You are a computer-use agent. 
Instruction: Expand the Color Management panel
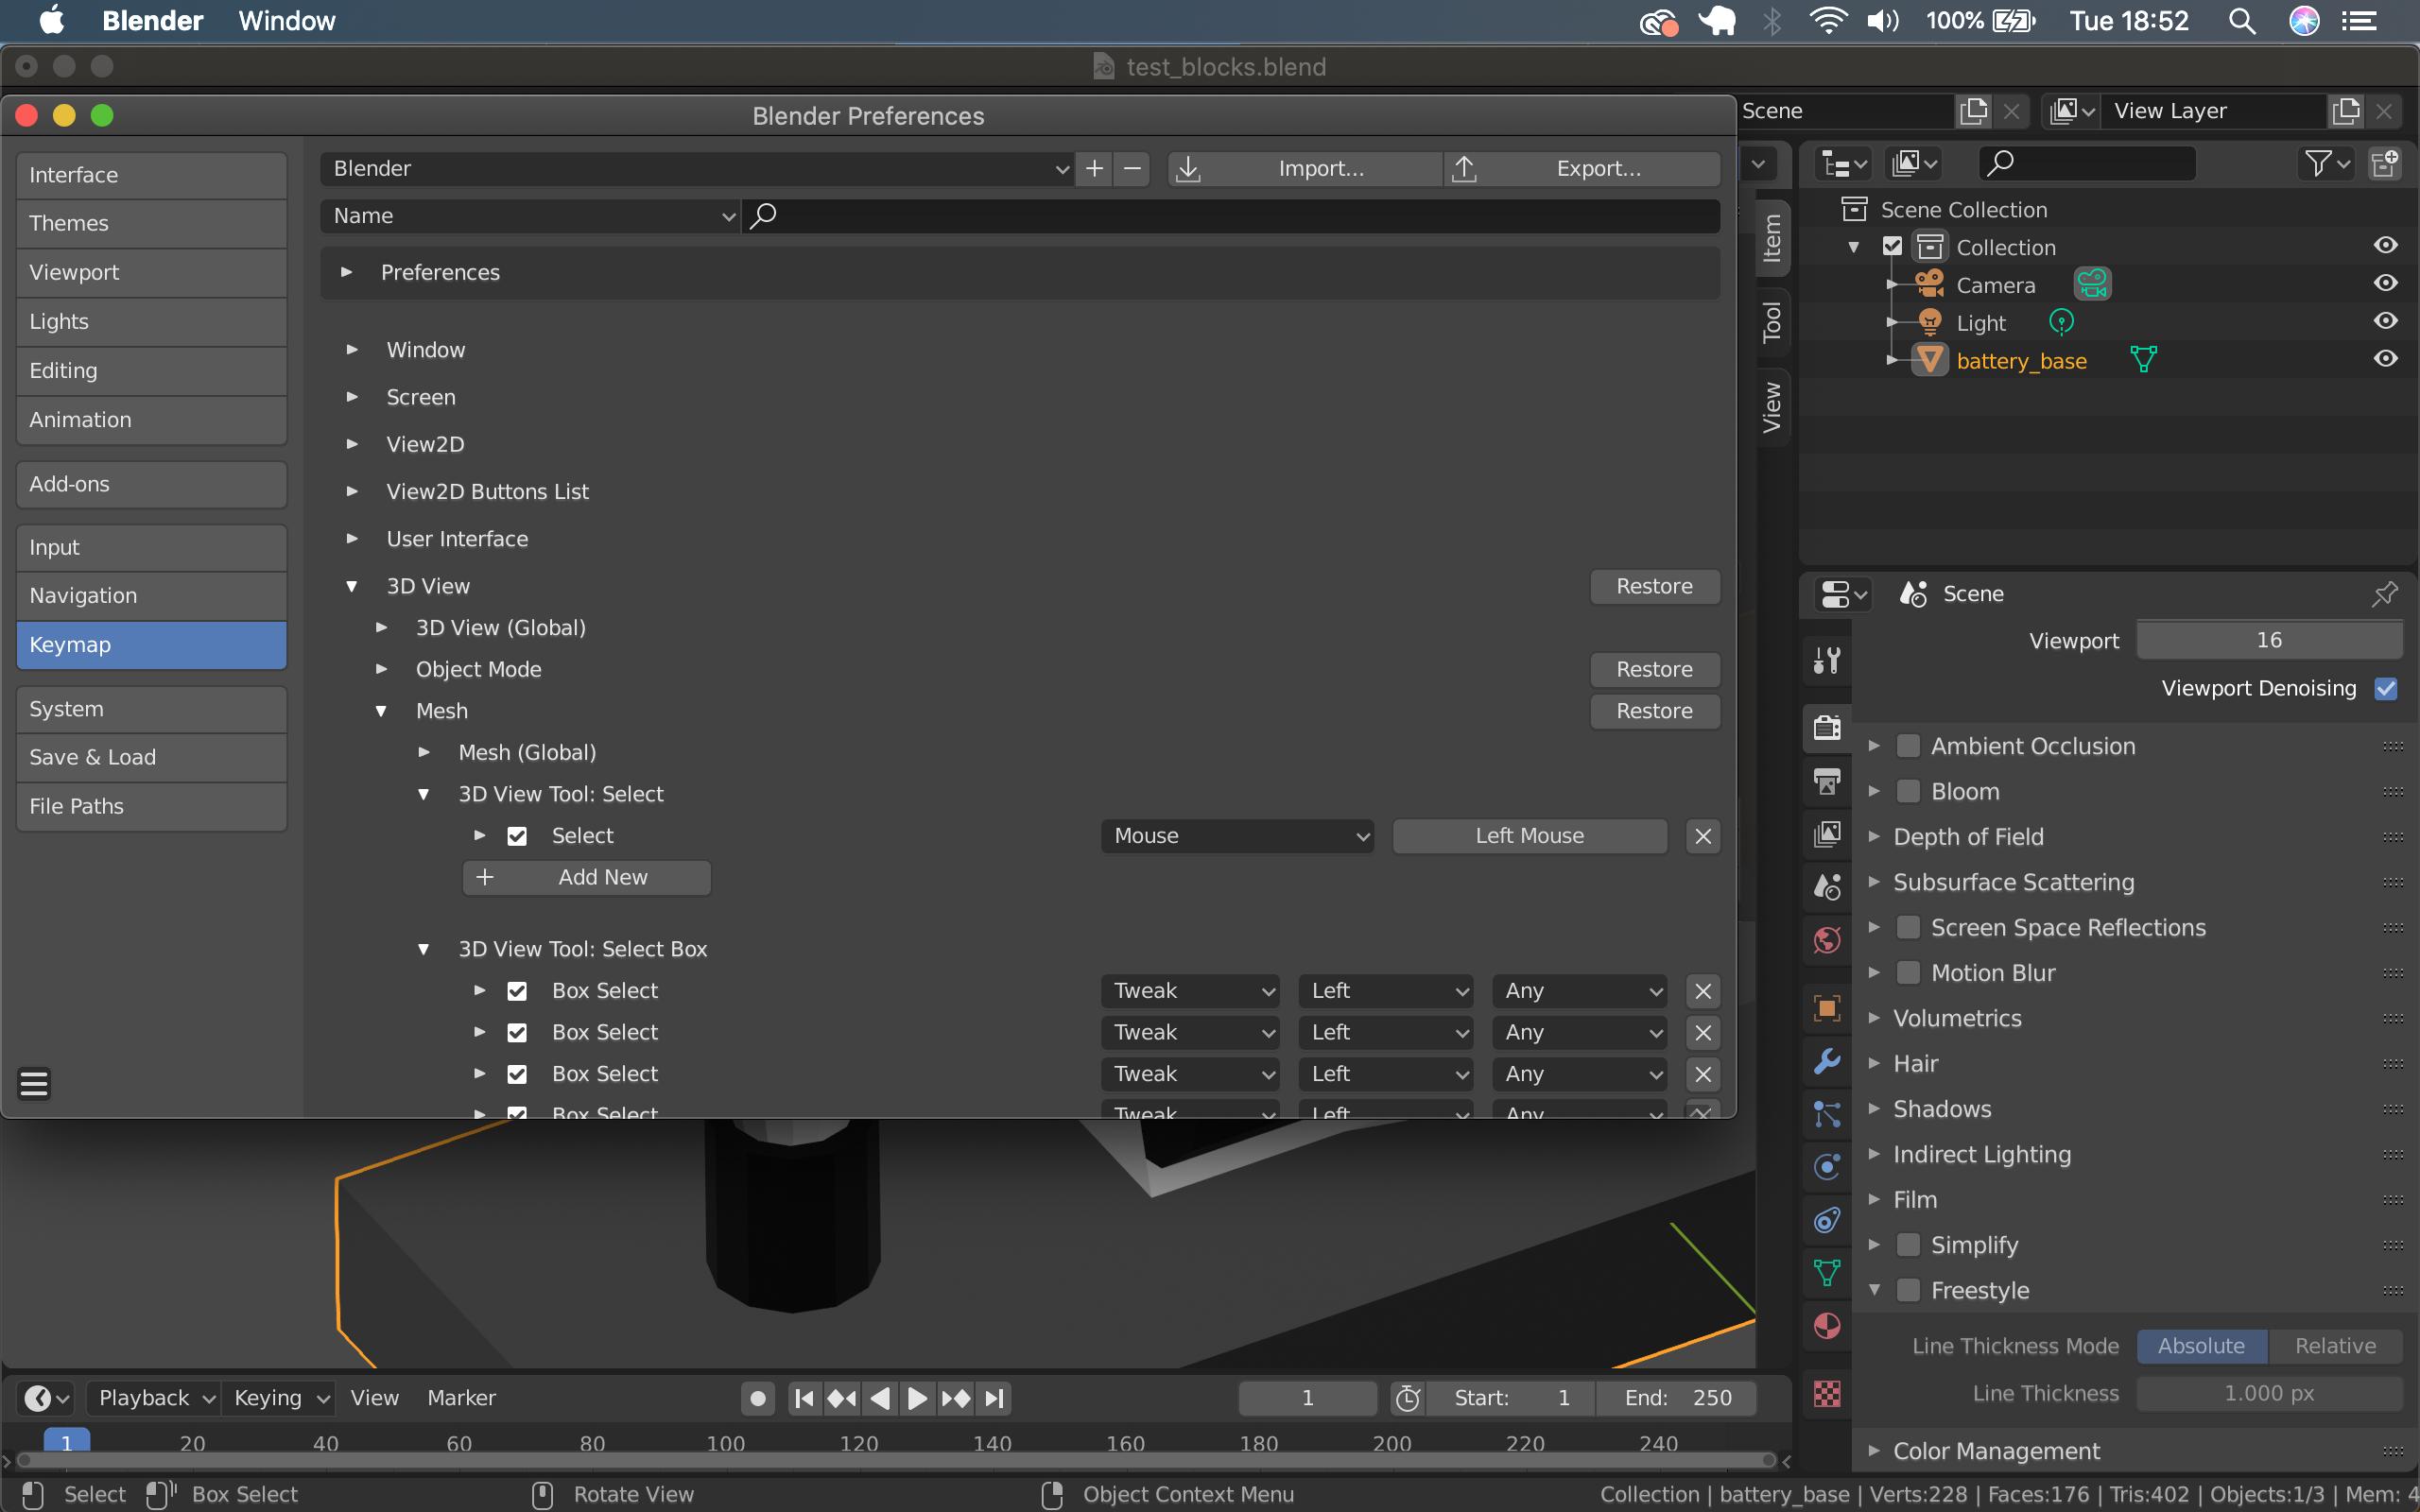tap(1874, 1450)
